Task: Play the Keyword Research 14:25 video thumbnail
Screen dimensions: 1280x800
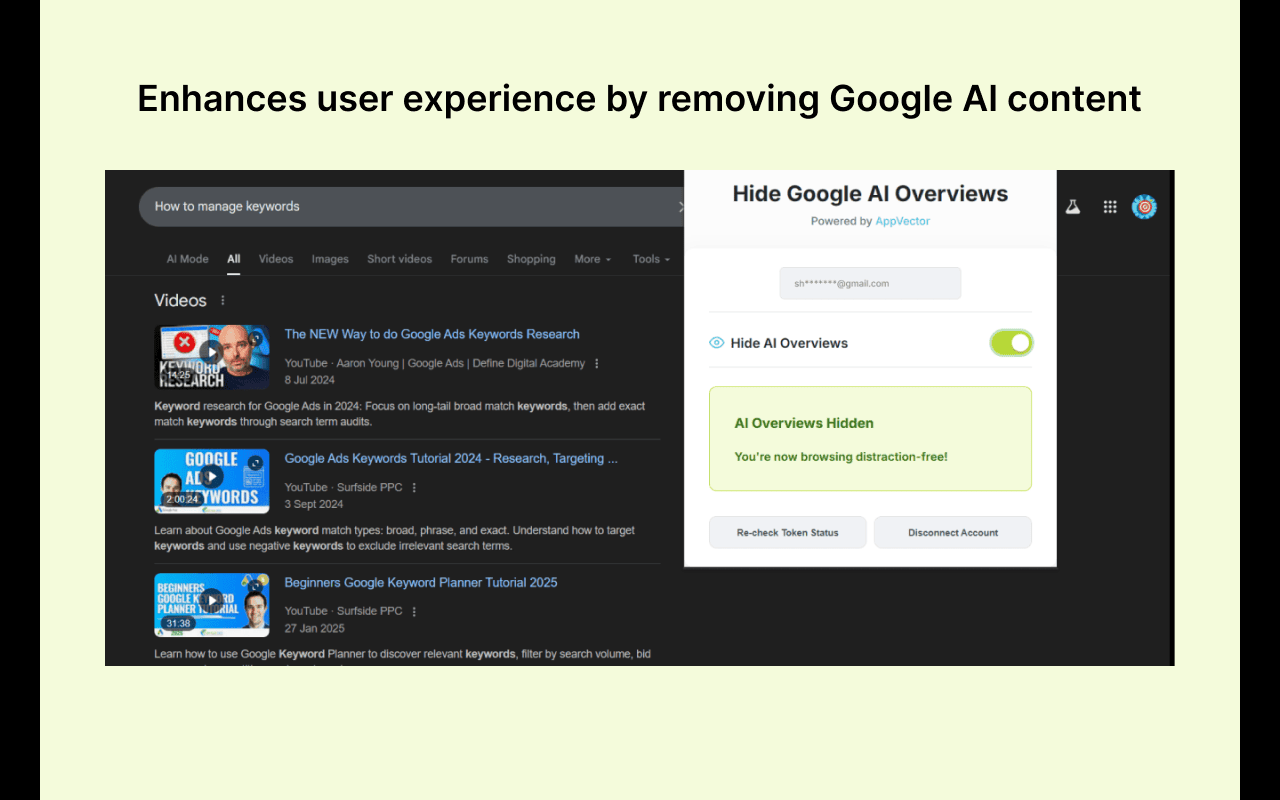Action: 212,357
